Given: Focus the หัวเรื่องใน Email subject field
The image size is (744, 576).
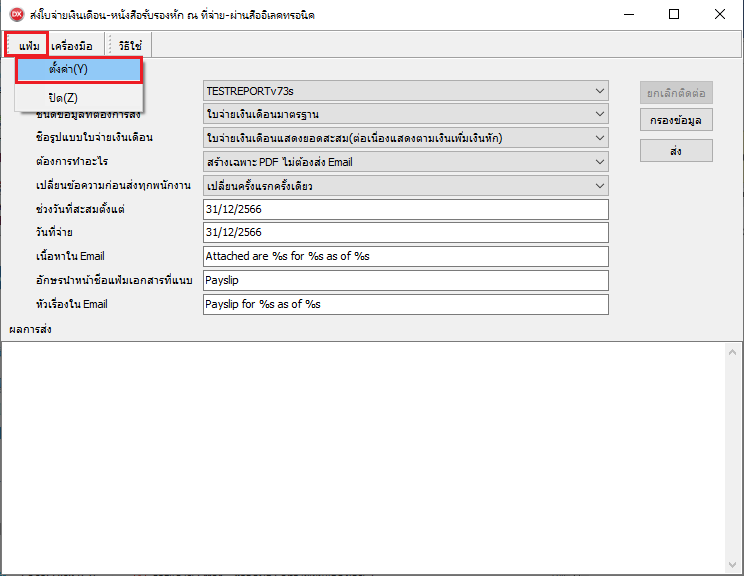Looking at the screenshot, I should click(x=405, y=305).
